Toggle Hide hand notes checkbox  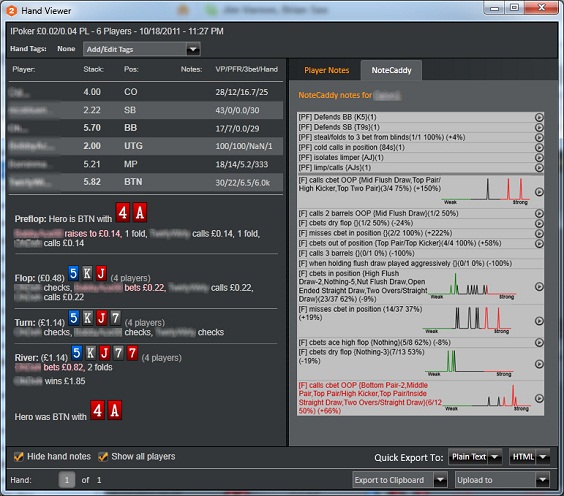click(18, 456)
